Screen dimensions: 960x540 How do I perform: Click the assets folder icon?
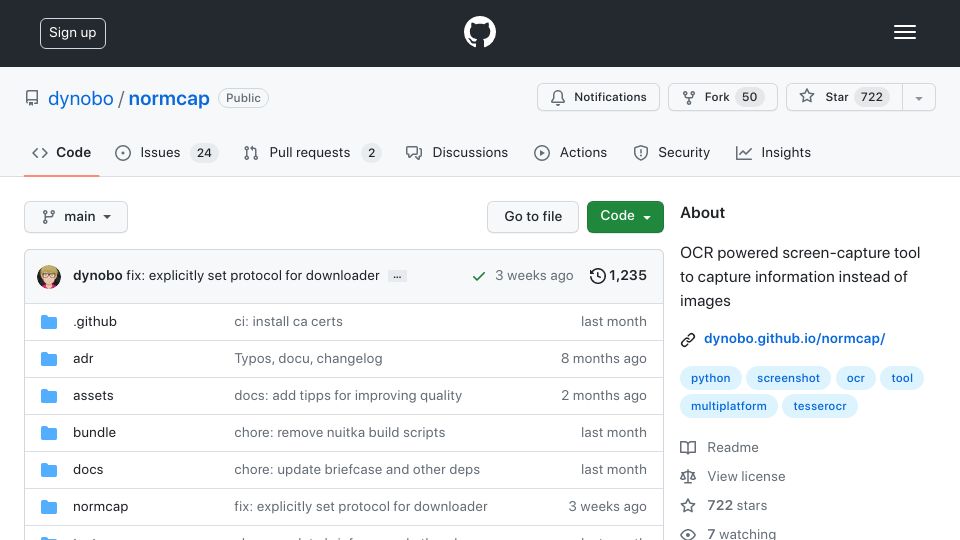tap(49, 396)
